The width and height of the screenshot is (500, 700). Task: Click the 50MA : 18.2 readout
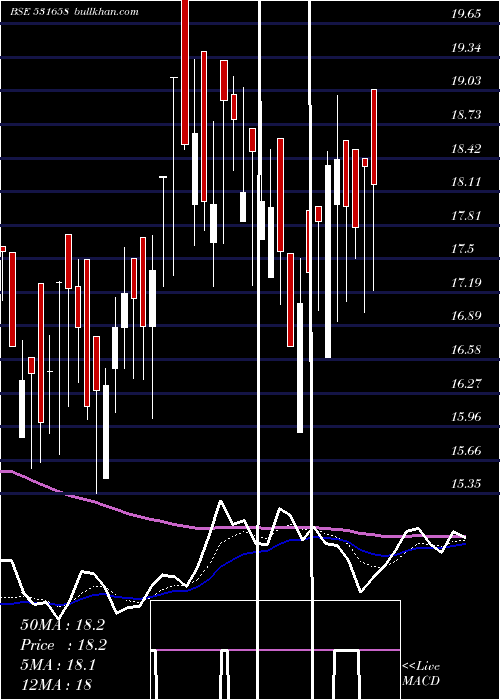[62, 625]
